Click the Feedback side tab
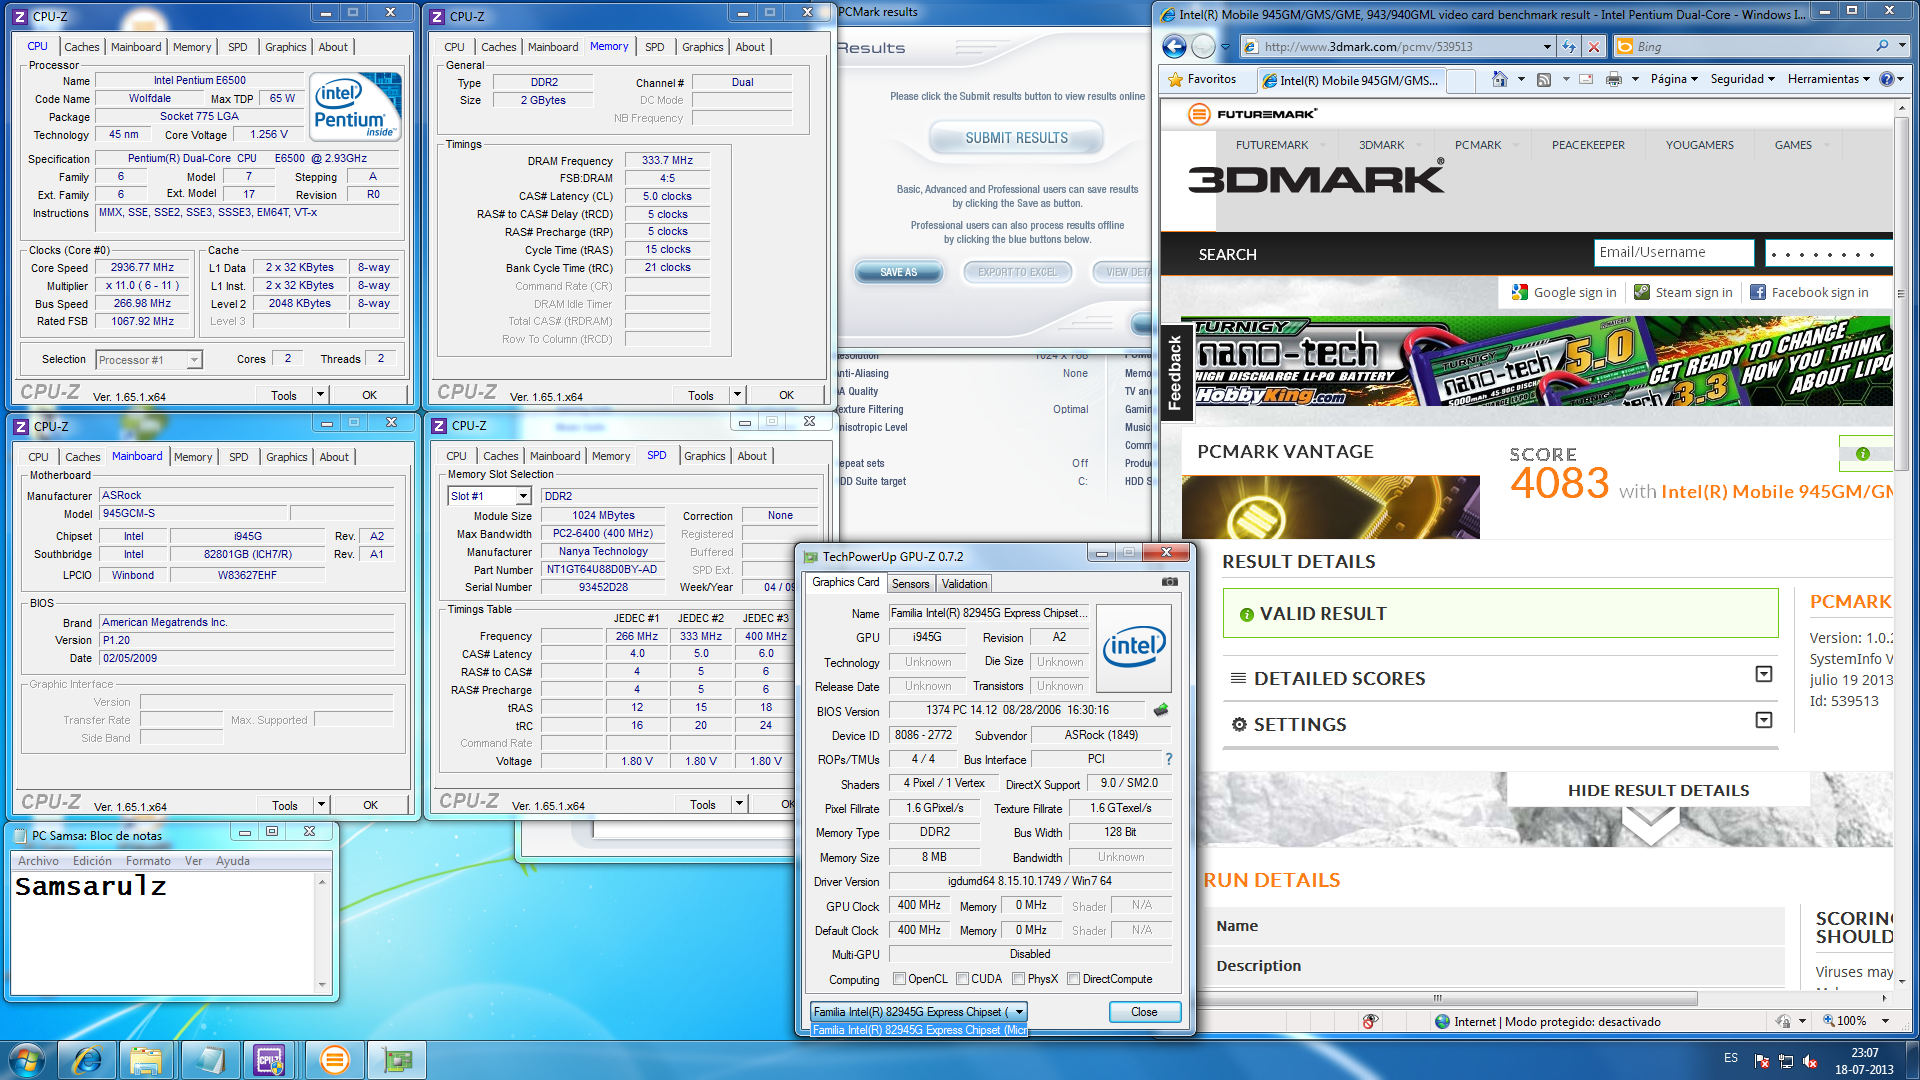The image size is (1920, 1080). pos(1175,372)
